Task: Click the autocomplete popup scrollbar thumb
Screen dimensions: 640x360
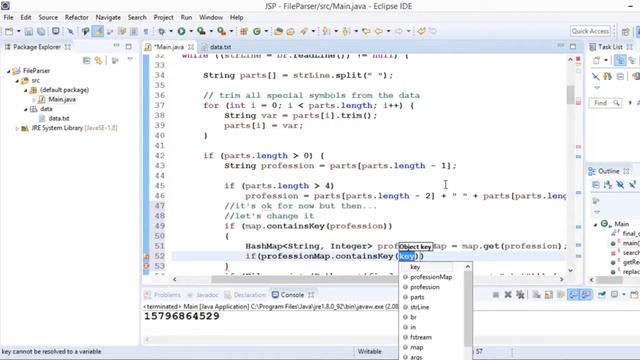Action: click(x=468, y=309)
